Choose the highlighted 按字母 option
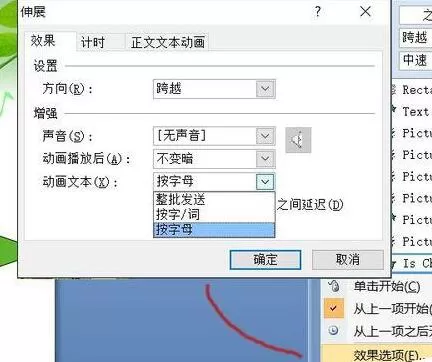Screen dimensions: 432x362 pos(214,230)
